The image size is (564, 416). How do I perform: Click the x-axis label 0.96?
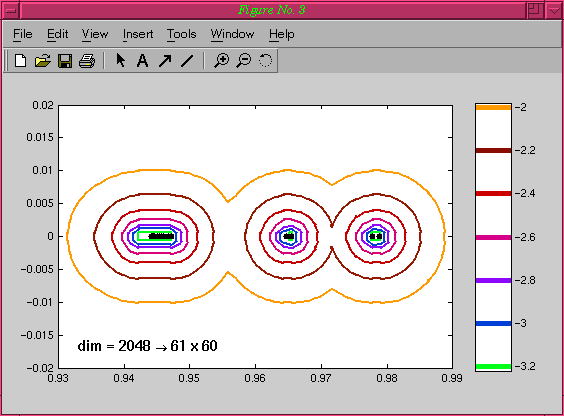(x=255, y=378)
